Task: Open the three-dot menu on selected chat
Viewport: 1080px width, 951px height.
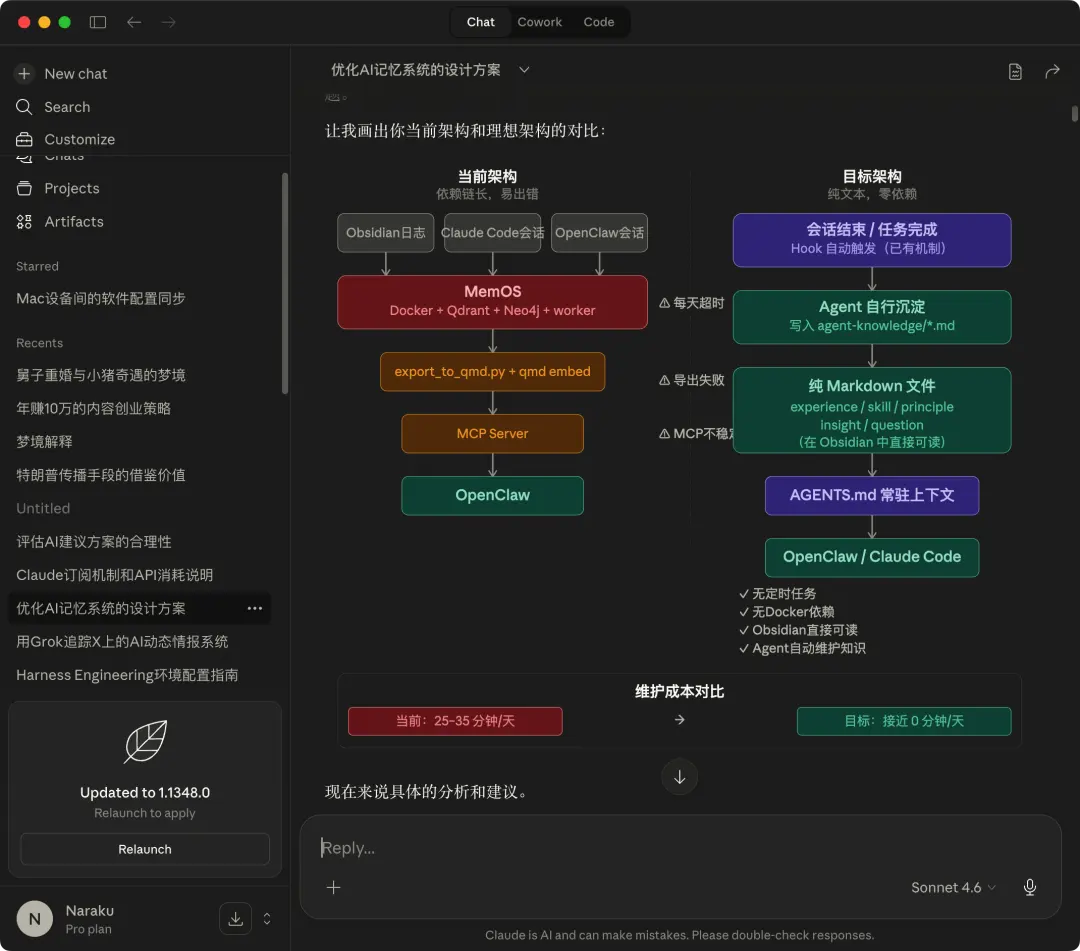Action: [255, 608]
